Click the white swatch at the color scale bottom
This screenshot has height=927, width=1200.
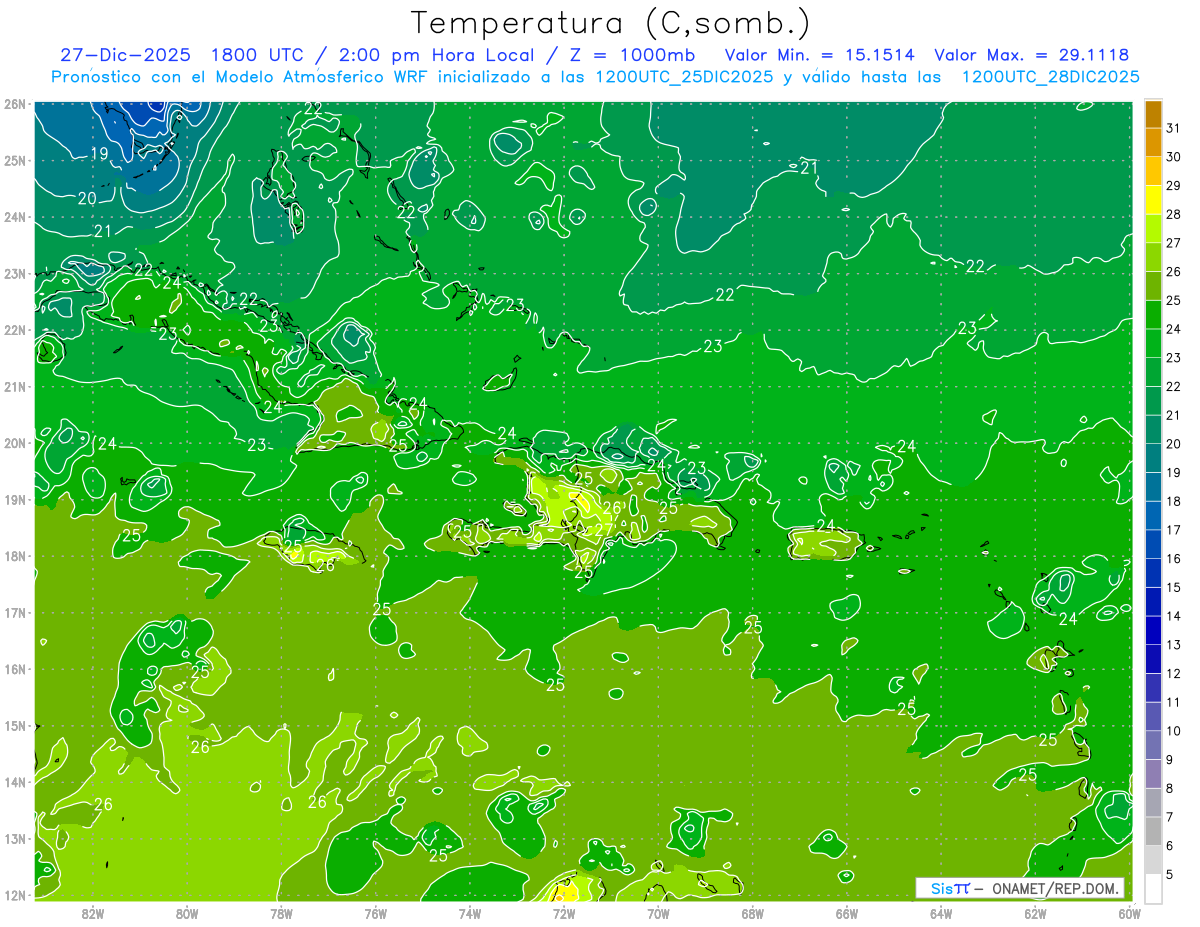[x=1153, y=888]
